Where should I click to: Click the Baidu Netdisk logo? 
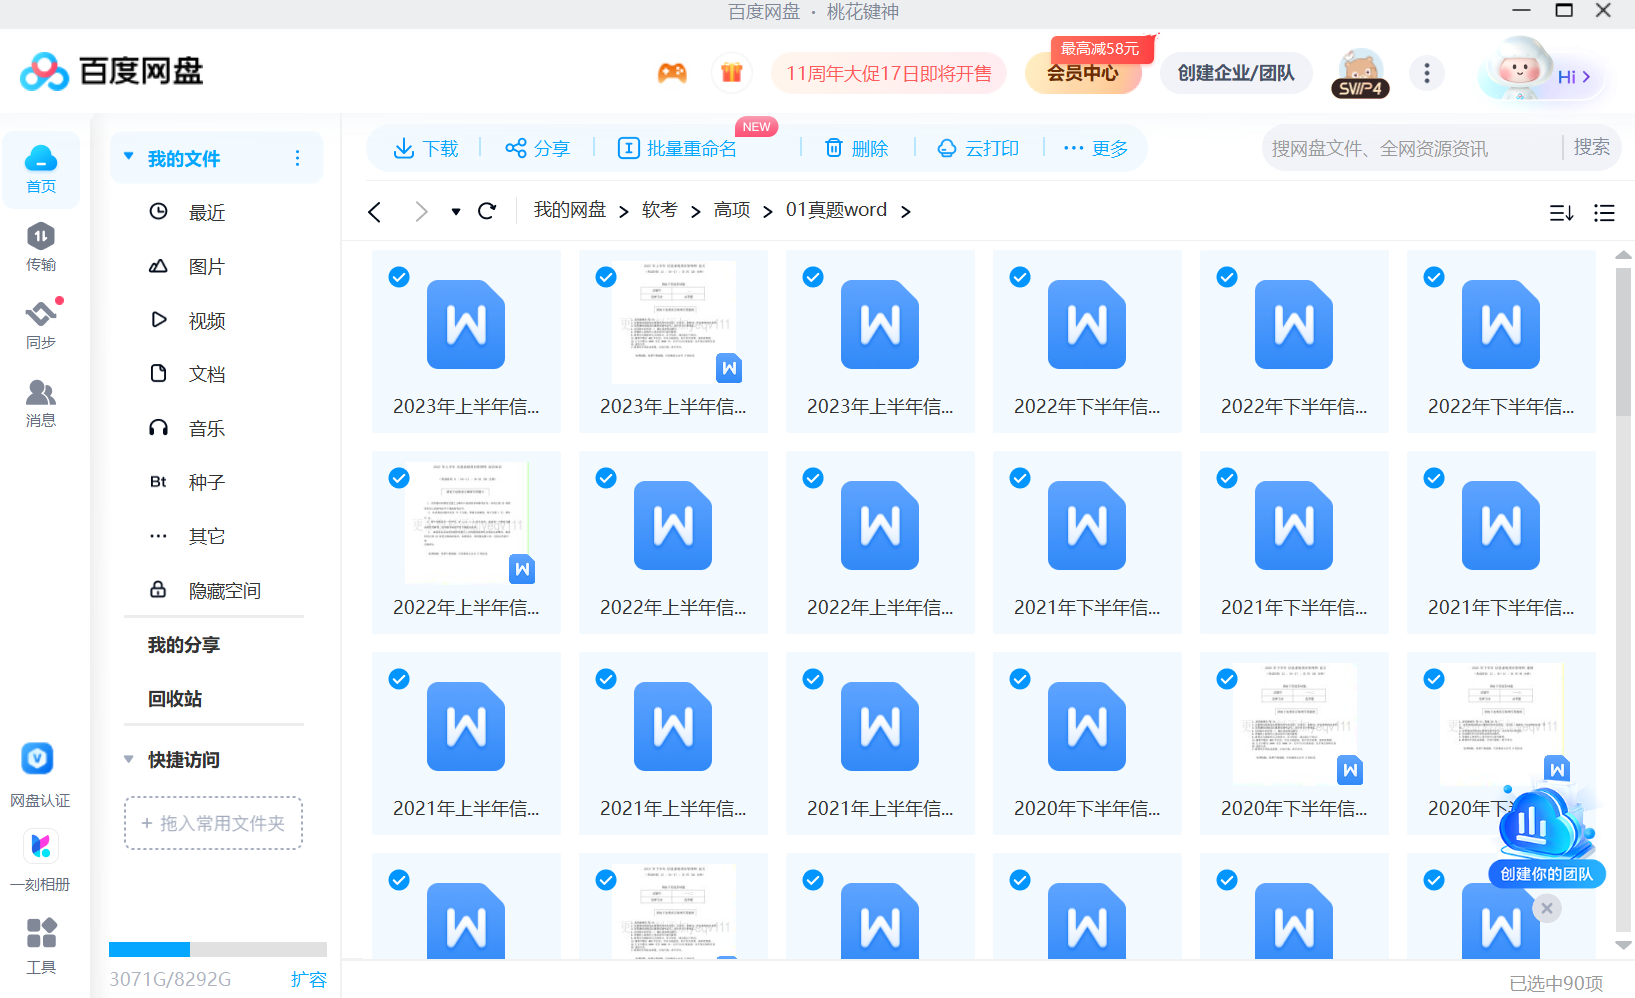click(112, 71)
